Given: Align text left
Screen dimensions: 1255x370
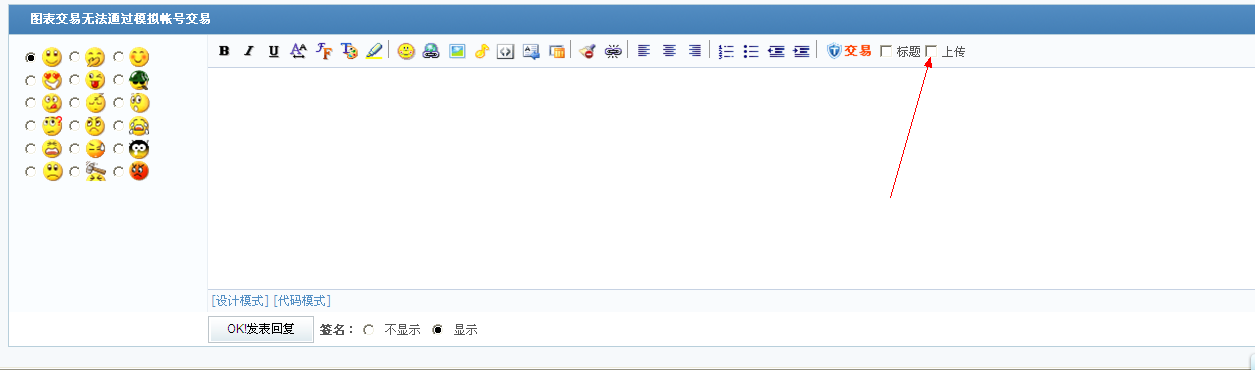Looking at the screenshot, I should pos(644,51).
